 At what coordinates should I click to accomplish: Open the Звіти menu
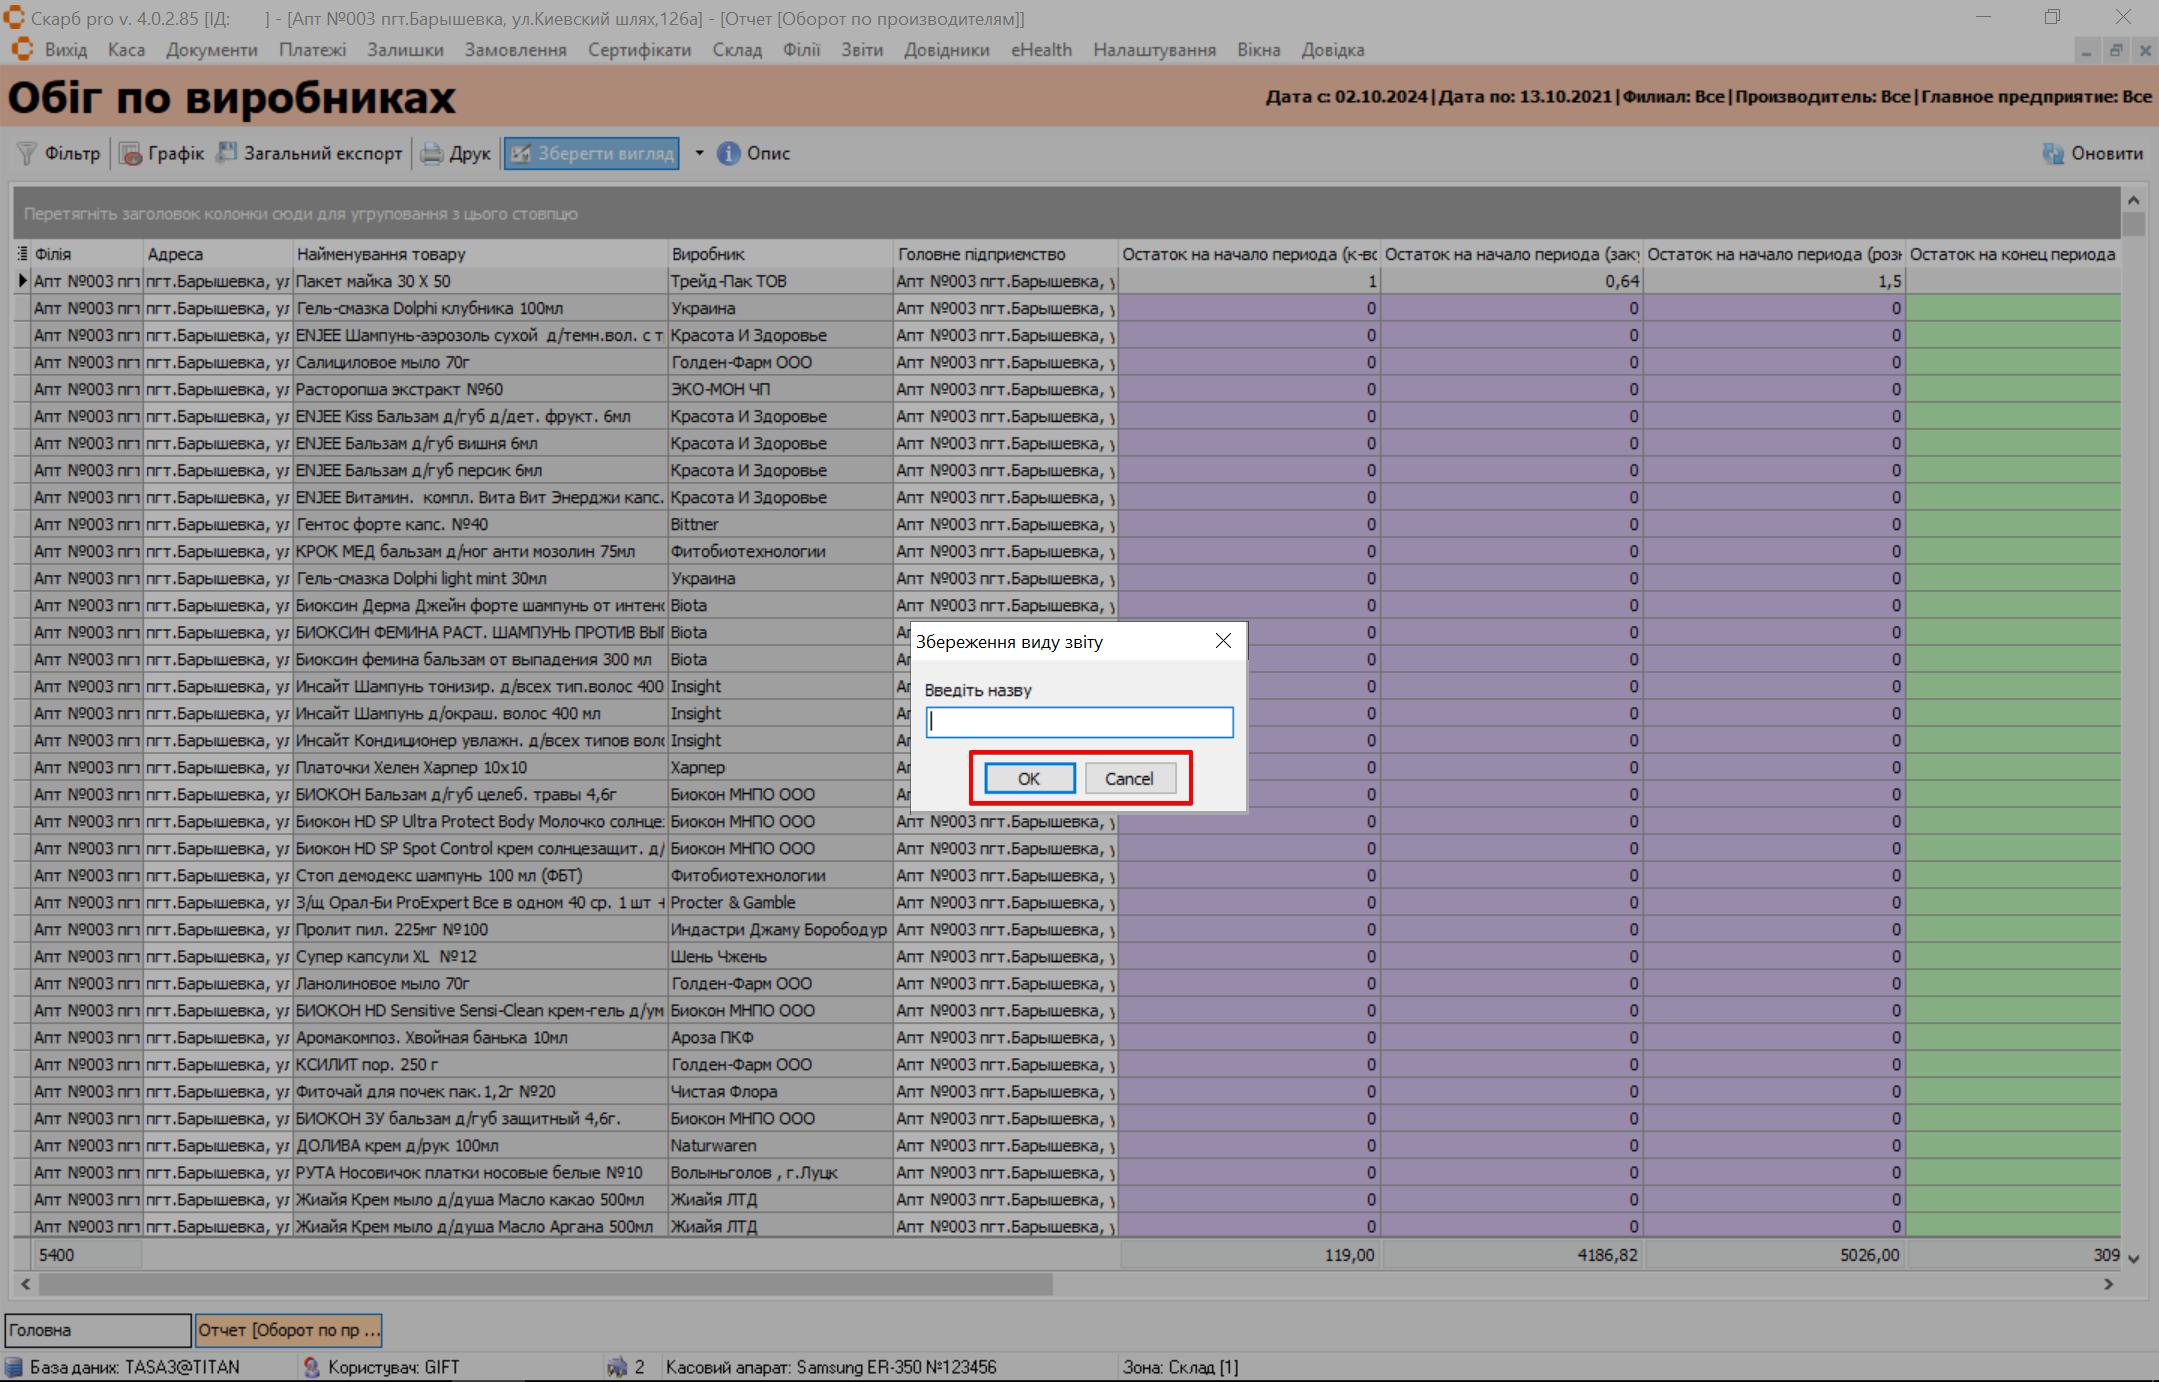tap(861, 50)
